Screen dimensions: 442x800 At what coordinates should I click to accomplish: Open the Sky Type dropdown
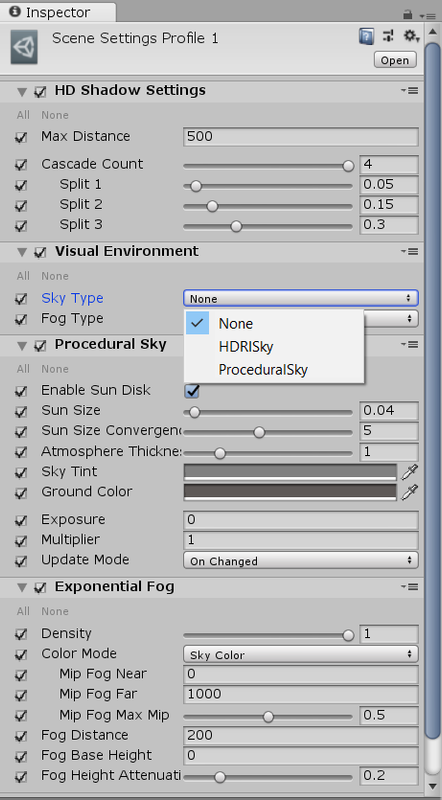(301, 298)
